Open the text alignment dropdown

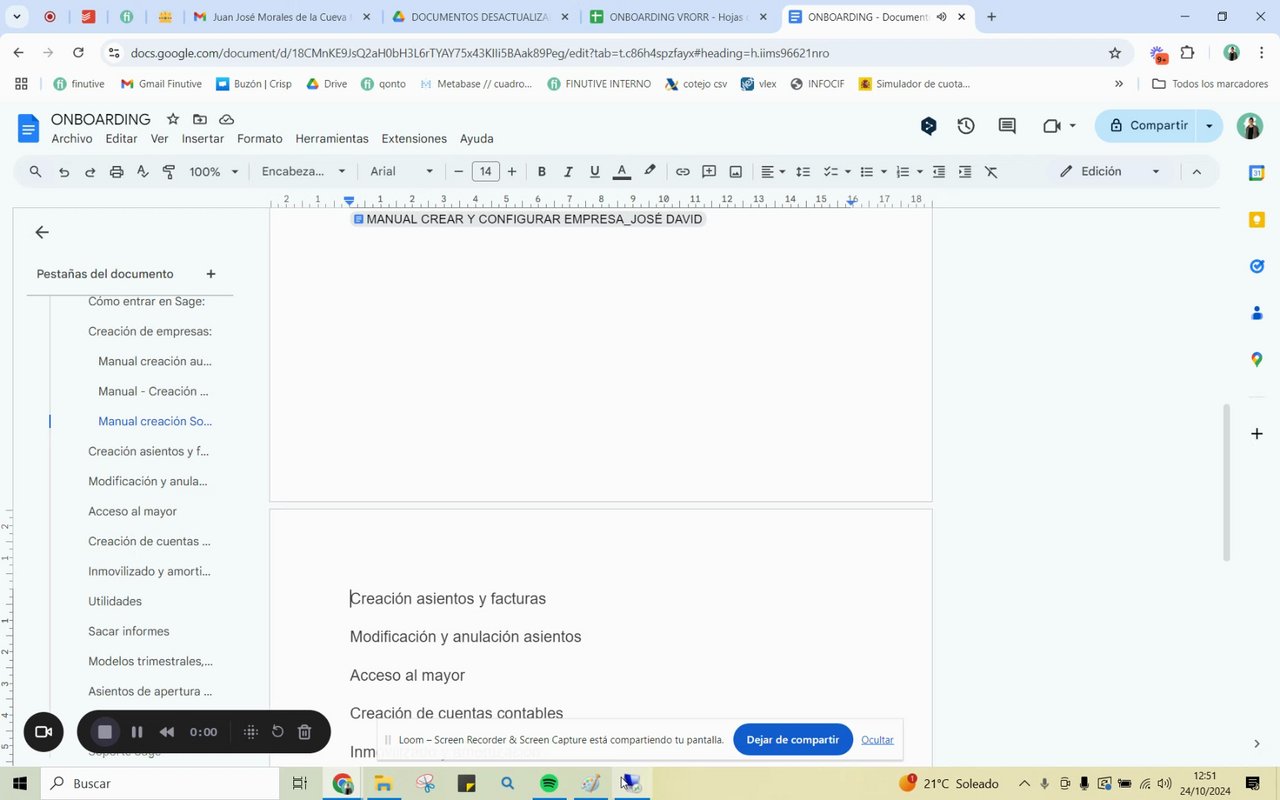click(x=773, y=172)
